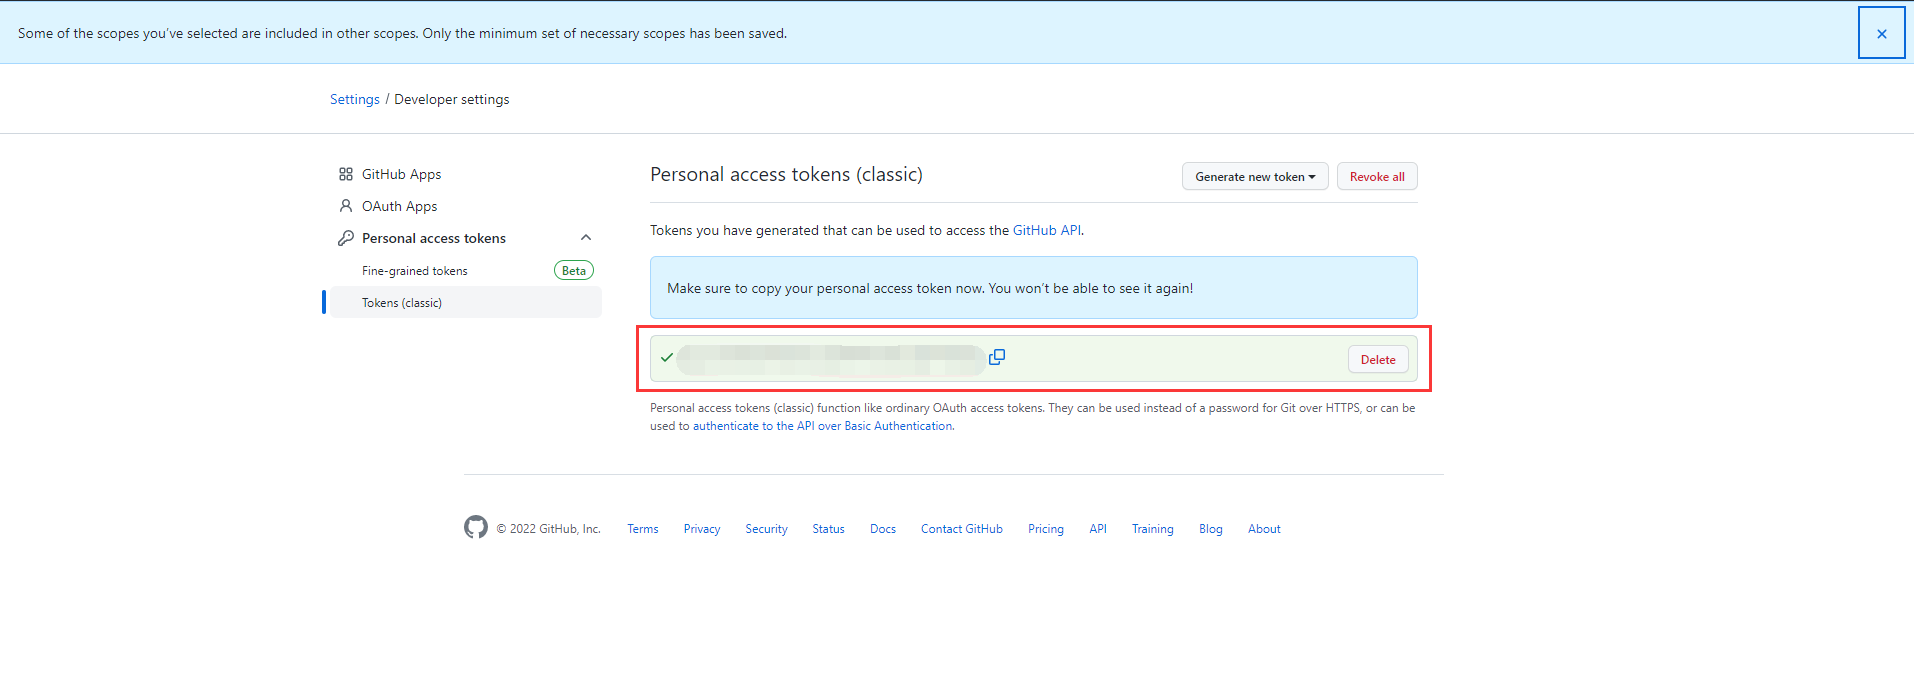1914x700 pixels.
Task: Click the GitHub logo in footer
Action: 476,527
